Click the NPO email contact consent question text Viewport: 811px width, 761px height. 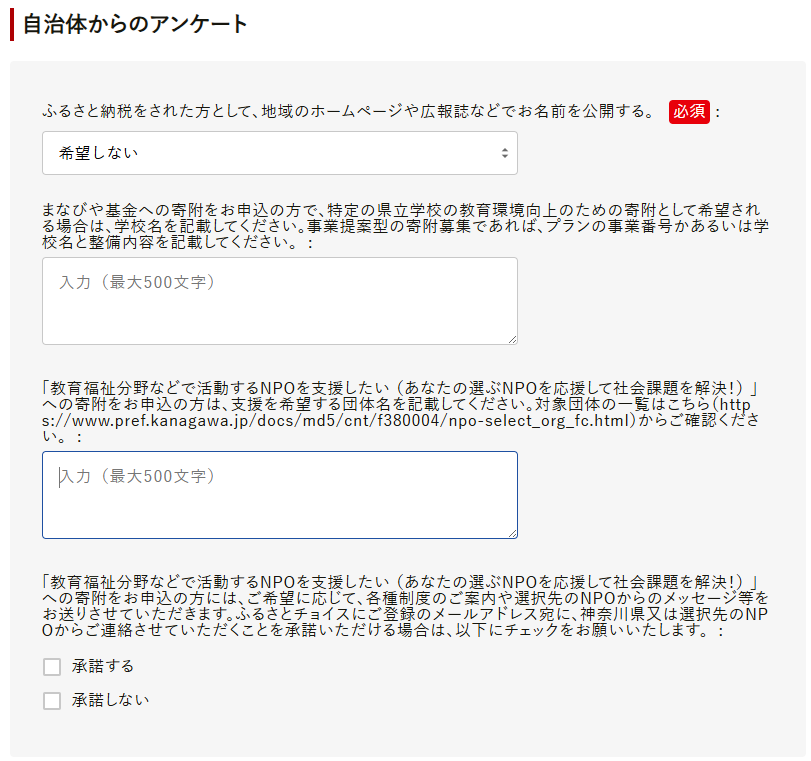(x=400, y=605)
